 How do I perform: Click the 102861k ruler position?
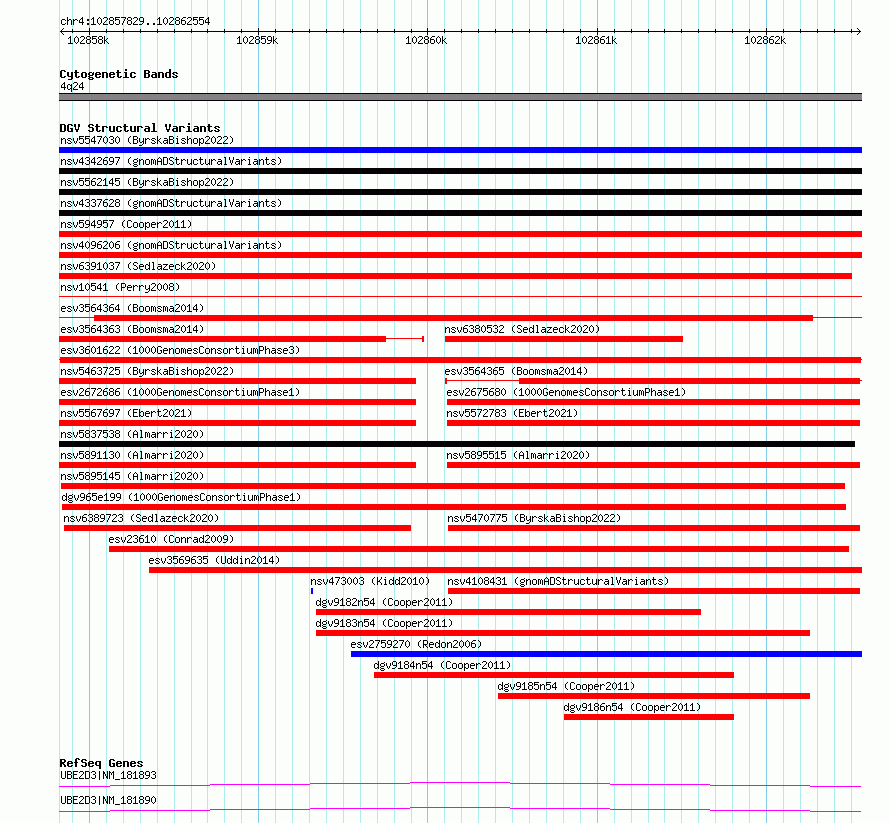pos(596,40)
